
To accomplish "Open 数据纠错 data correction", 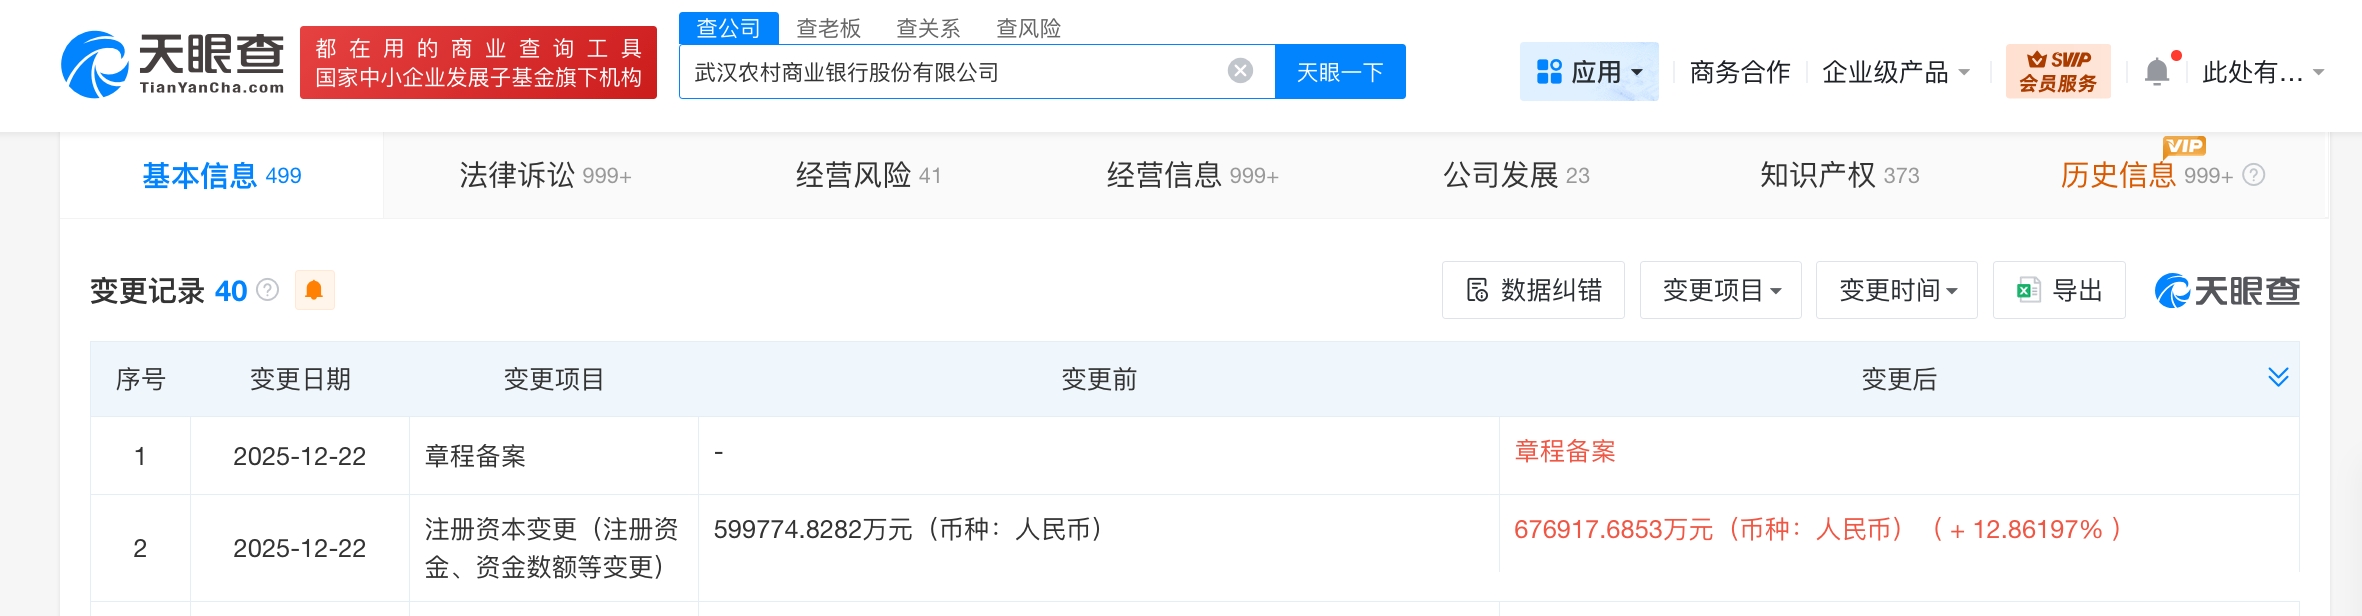I will (x=1533, y=291).
